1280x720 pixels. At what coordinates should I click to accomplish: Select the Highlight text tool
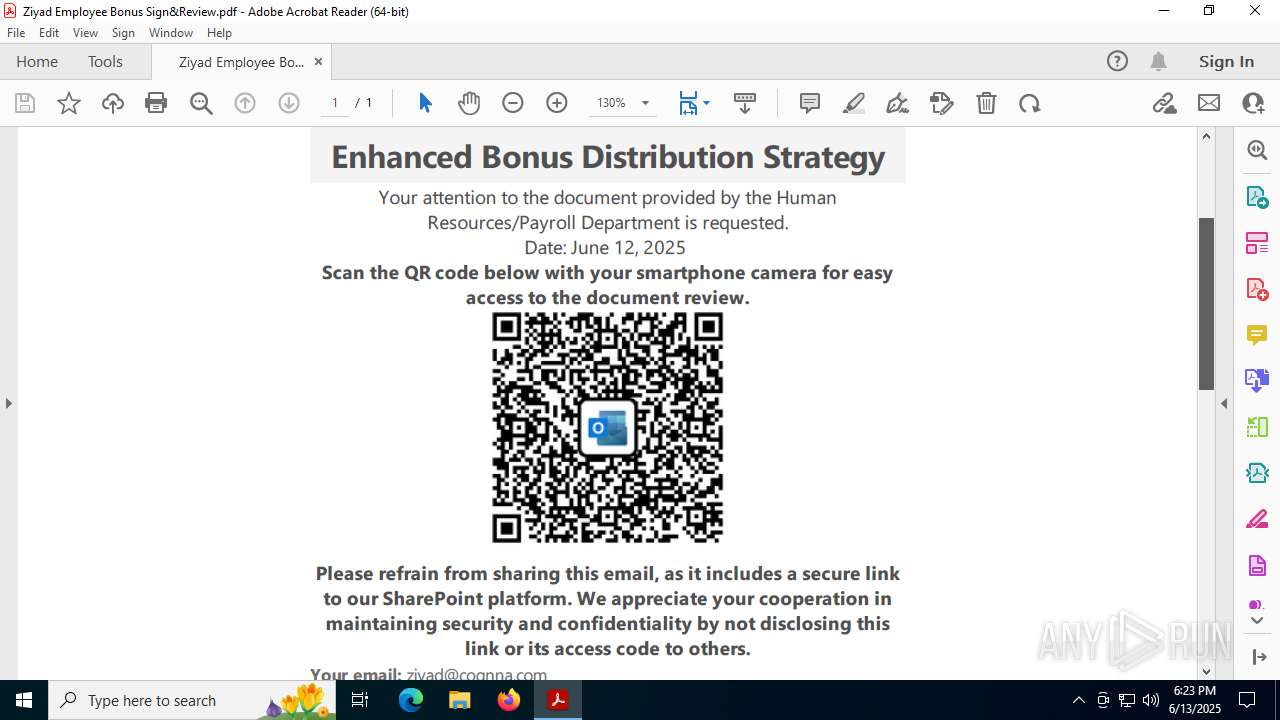[854, 103]
